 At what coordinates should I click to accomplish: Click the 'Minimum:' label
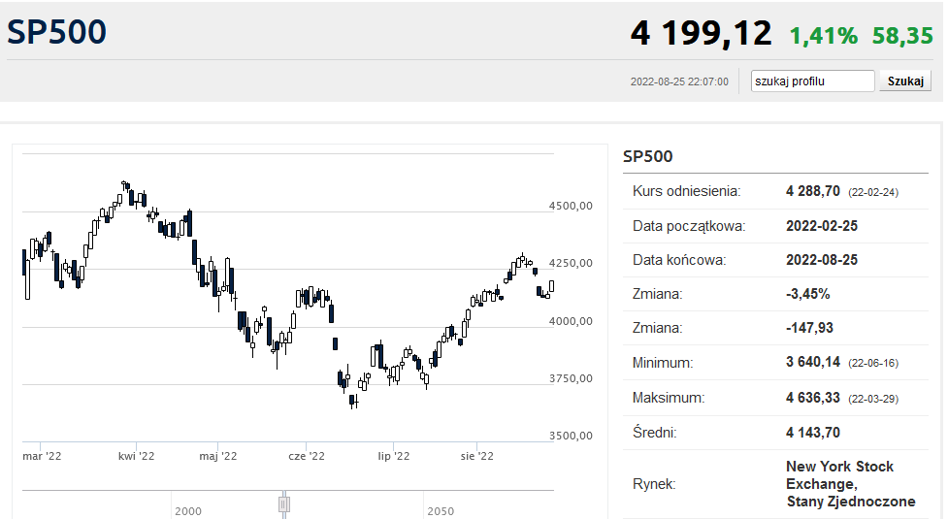coord(662,363)
